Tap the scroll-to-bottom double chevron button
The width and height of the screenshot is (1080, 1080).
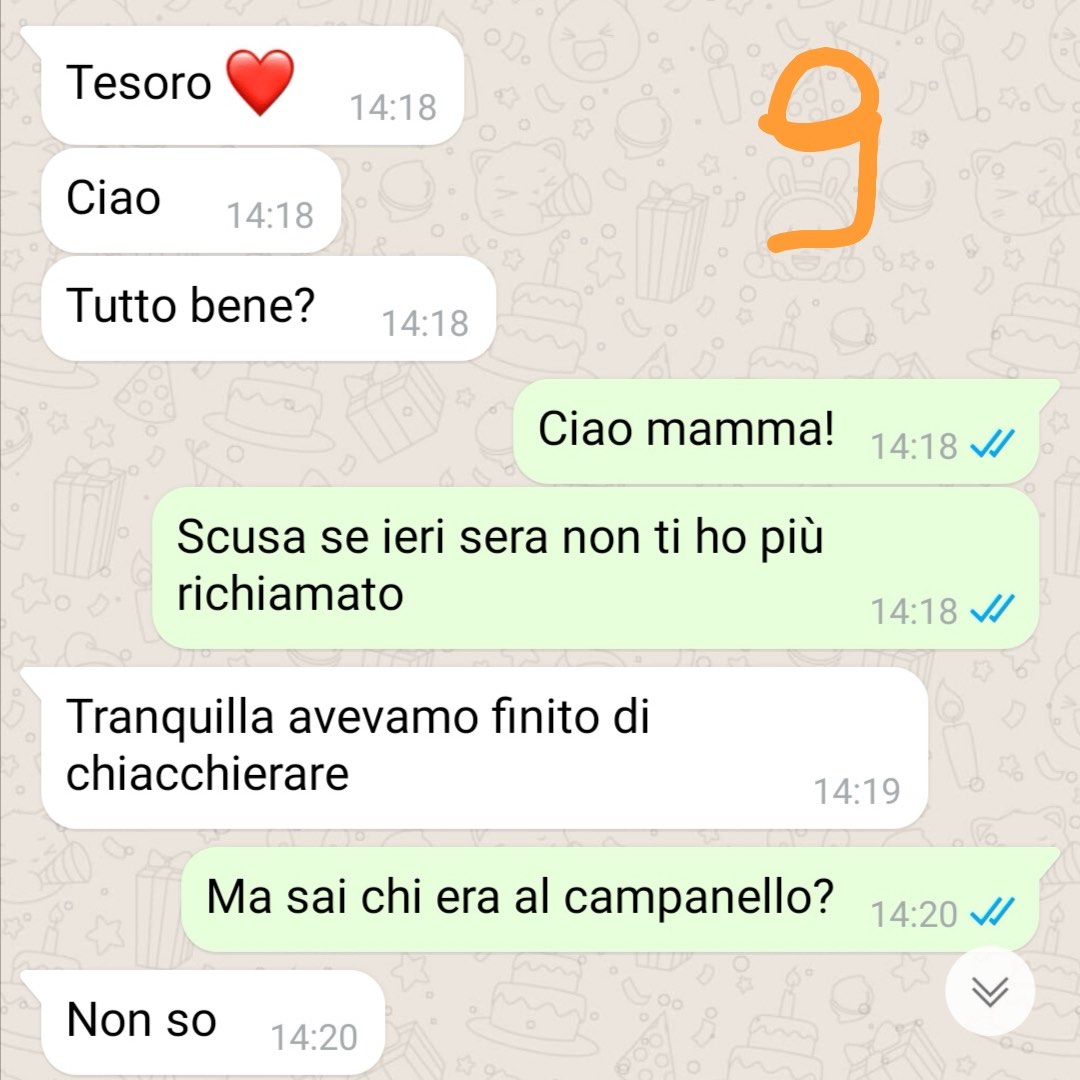(x=990, y=991)
